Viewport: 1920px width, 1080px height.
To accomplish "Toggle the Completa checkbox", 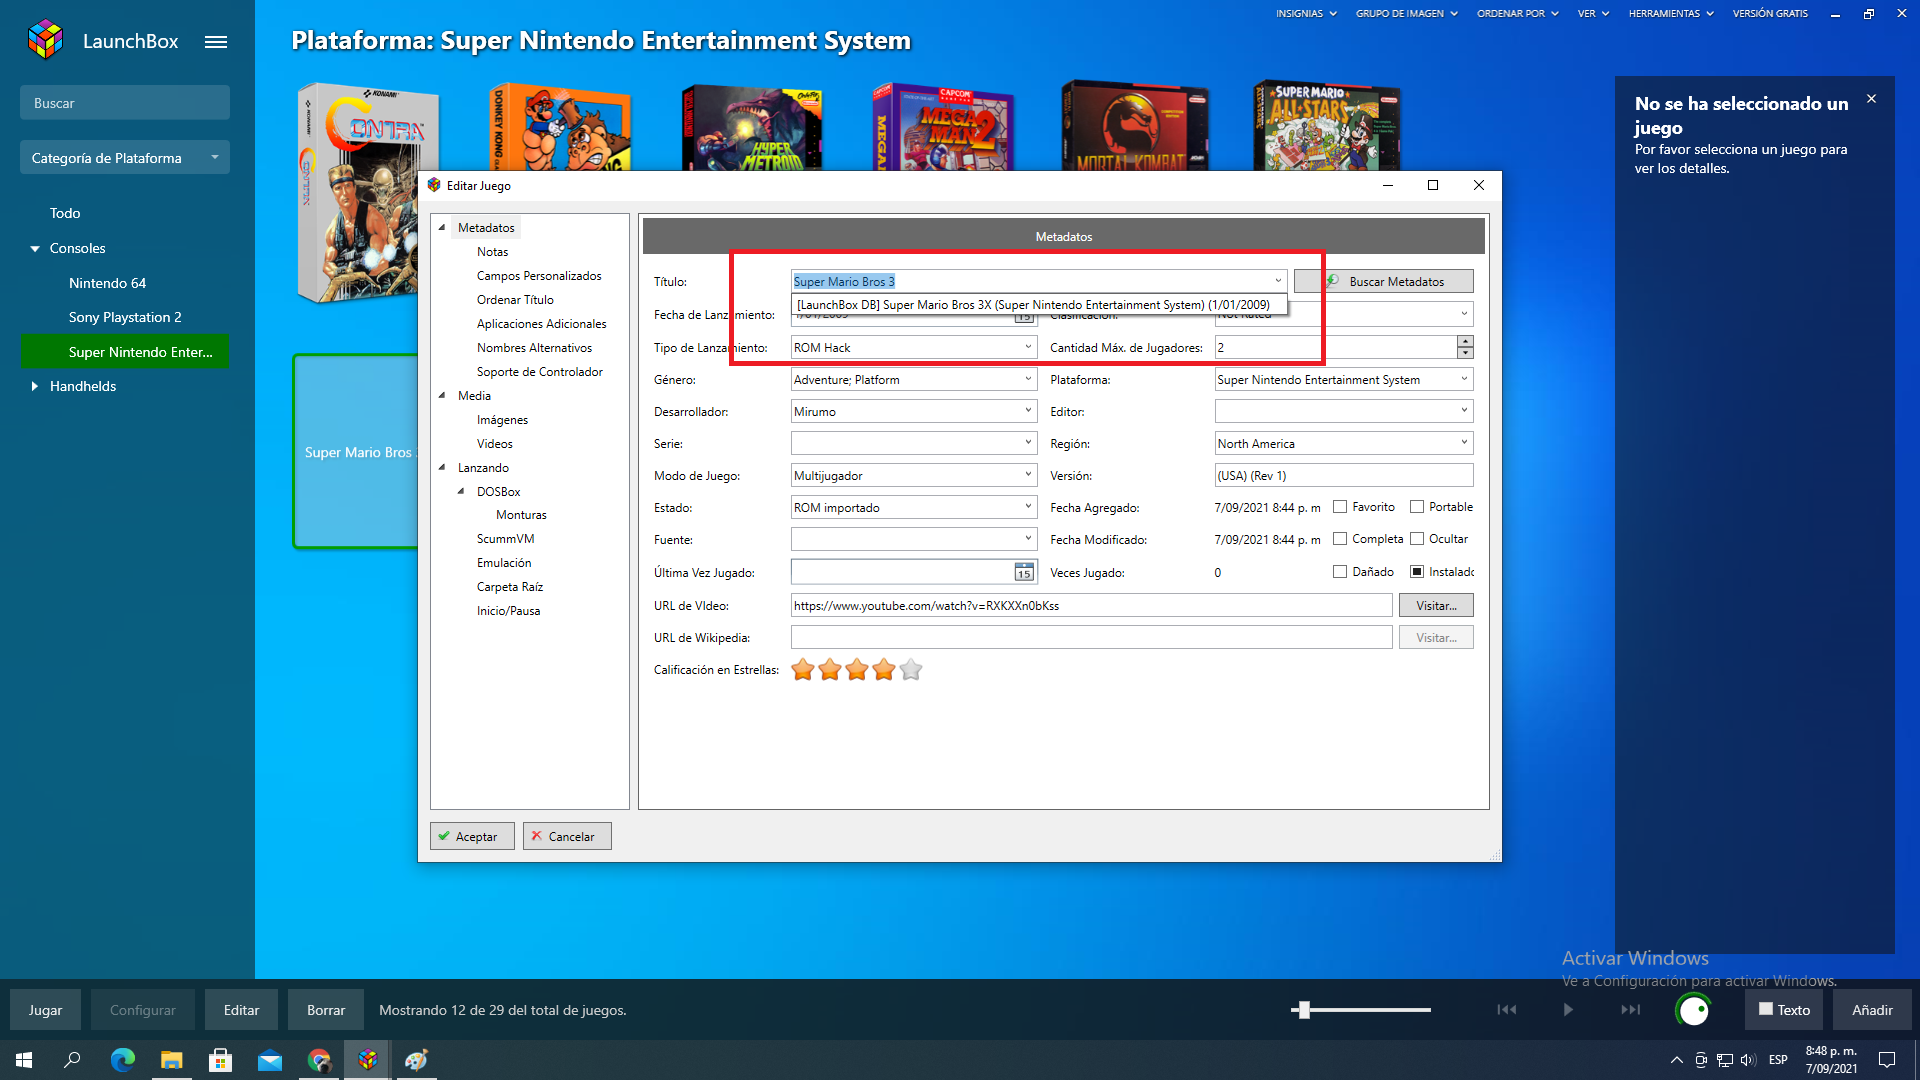I will click(x=1340, y=539).
